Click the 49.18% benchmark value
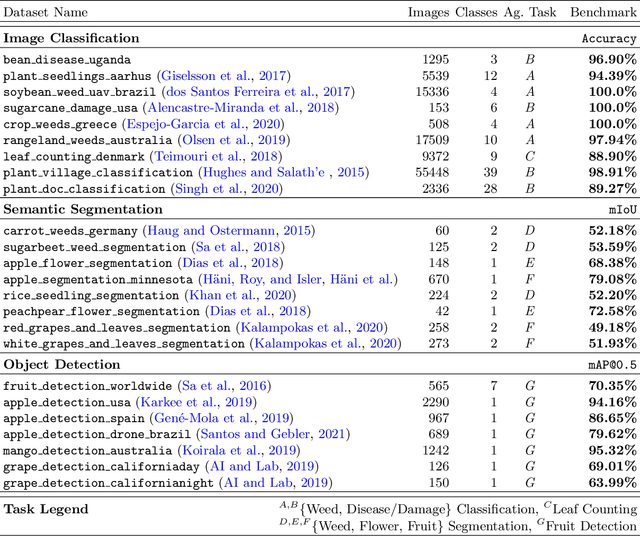This screenshot has height=536, width=640. coord(612,327)
